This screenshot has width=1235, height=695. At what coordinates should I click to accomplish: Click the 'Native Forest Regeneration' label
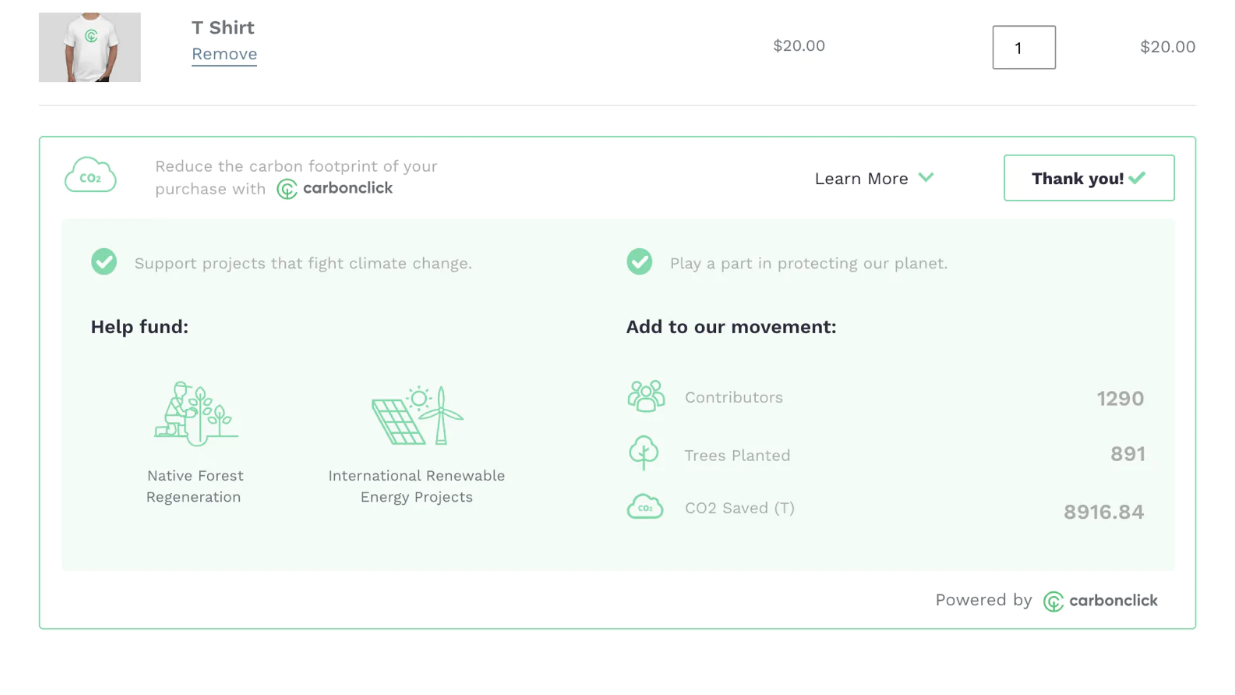(195, 486)
